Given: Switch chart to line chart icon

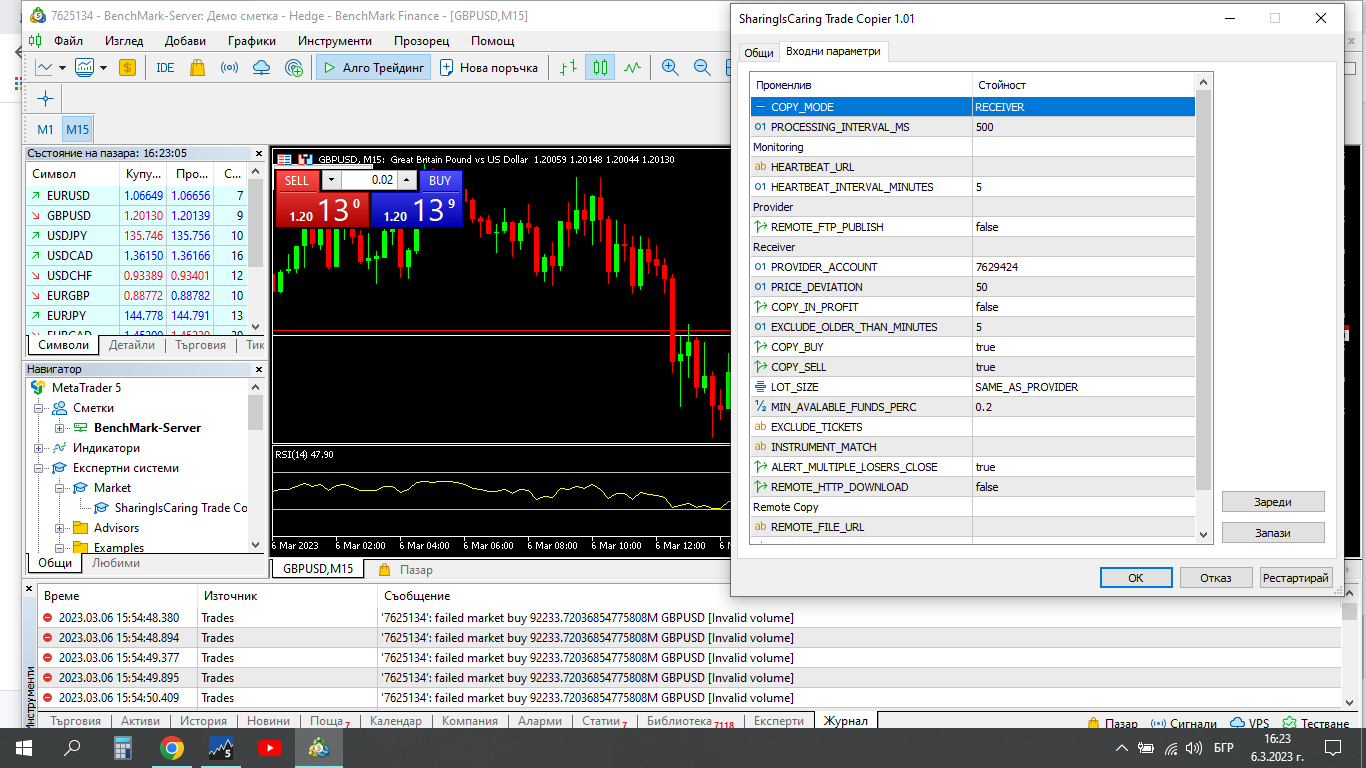Looking at the screenshot, I should coord(632,68).
